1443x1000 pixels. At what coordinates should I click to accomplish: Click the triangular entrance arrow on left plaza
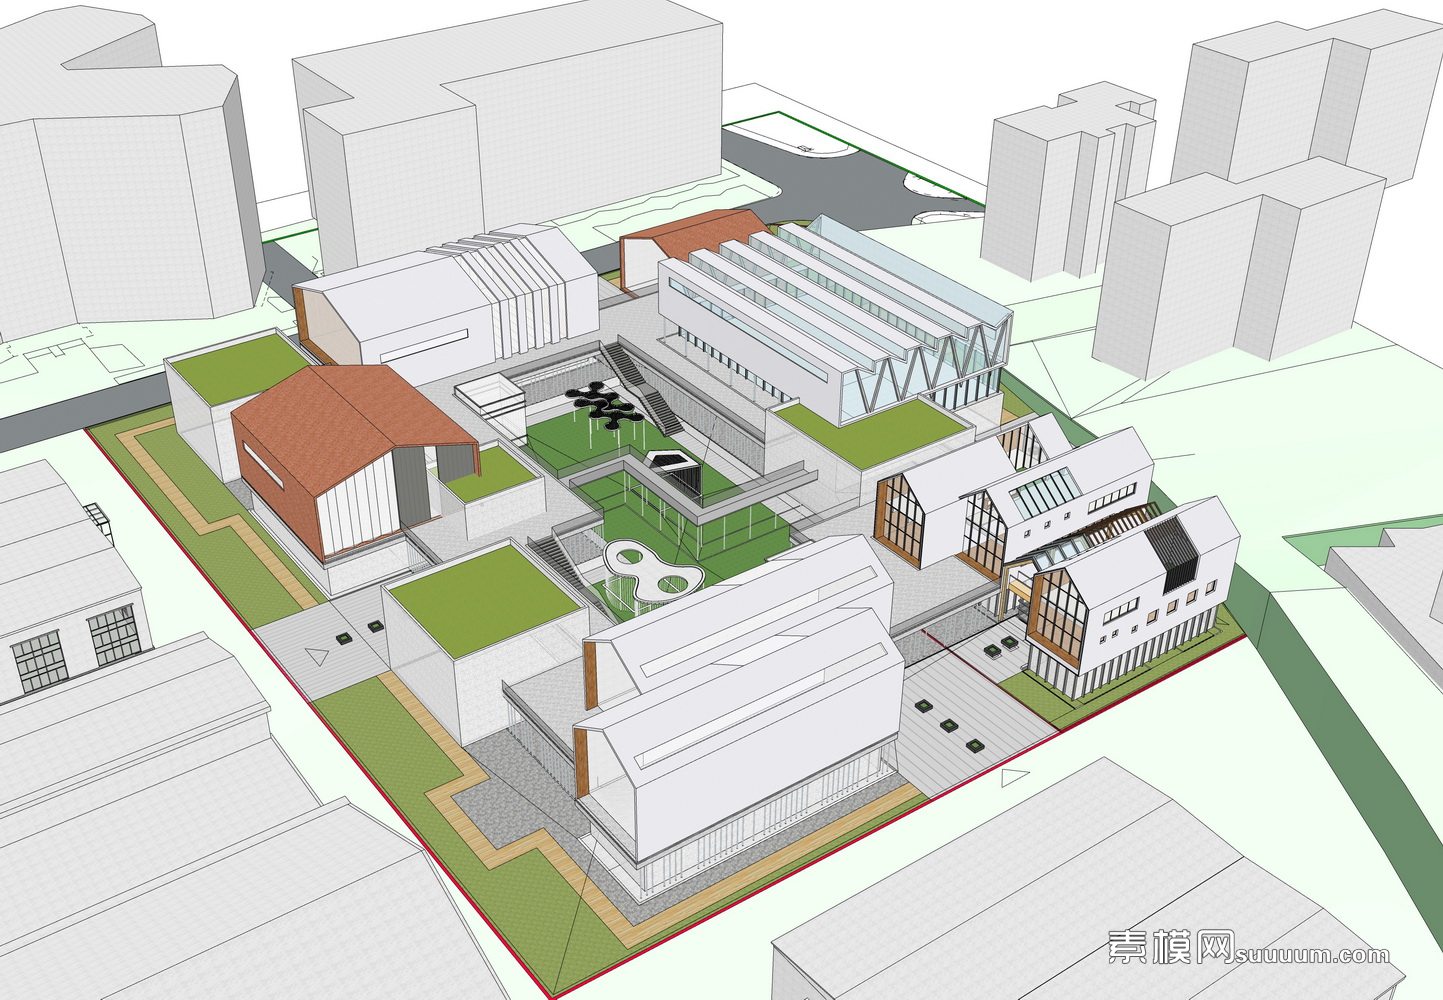[318, 657]
